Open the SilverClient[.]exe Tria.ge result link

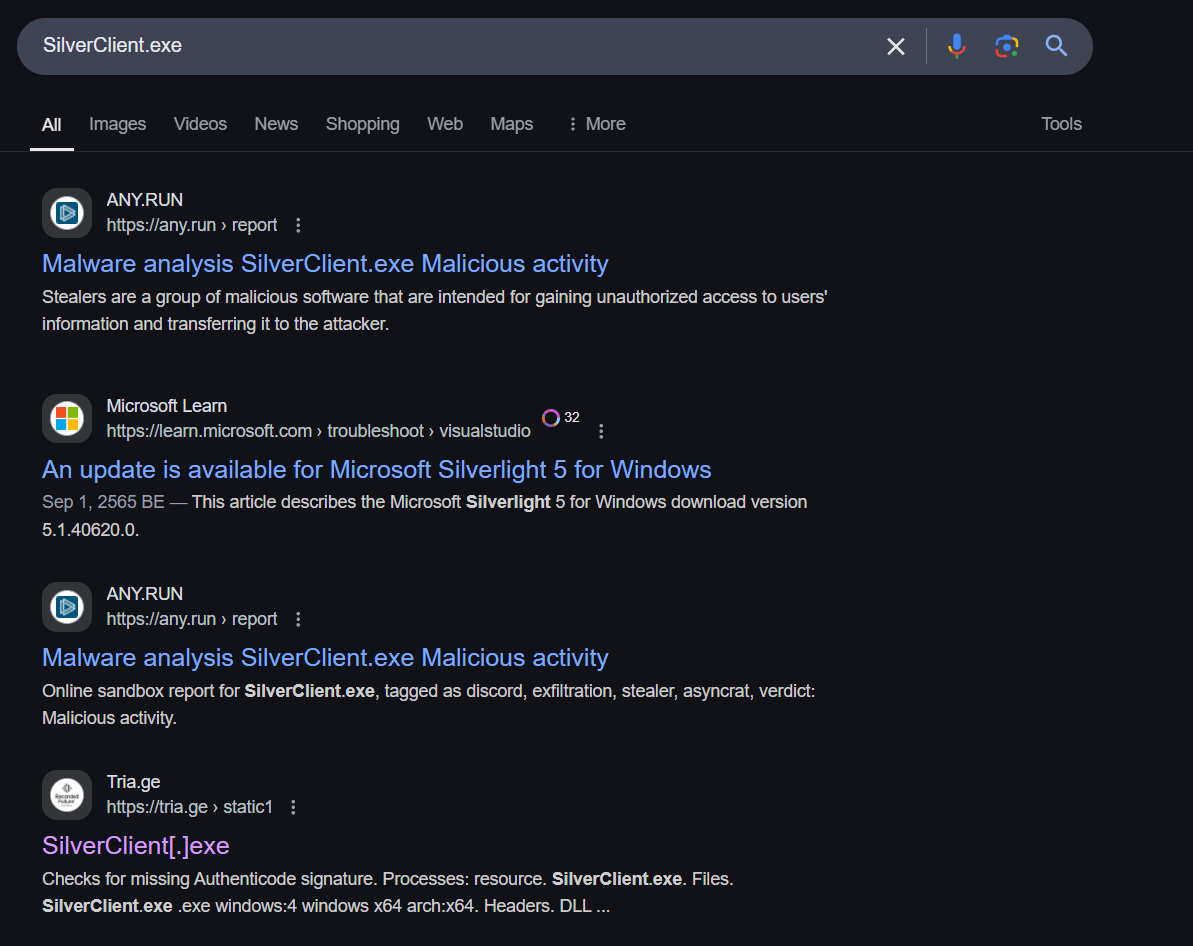coord(136,846)
